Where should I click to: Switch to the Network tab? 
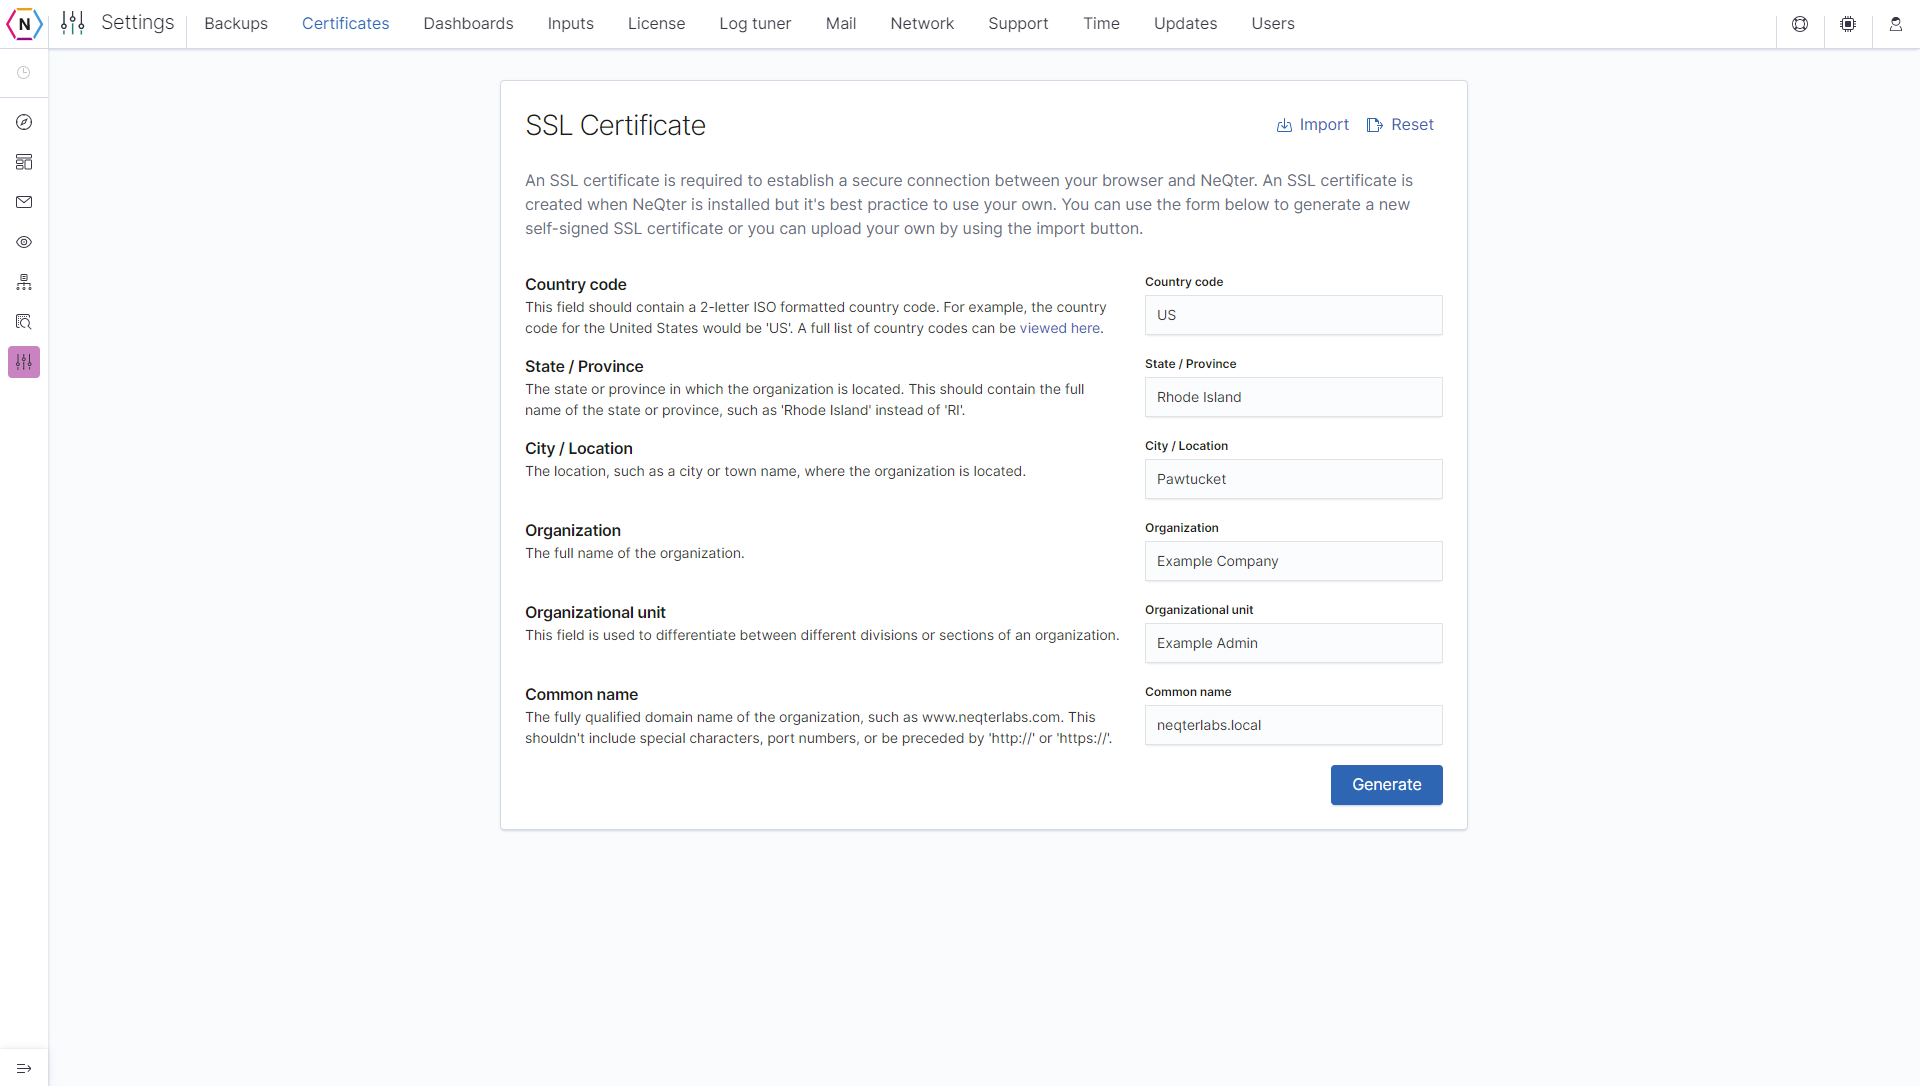coord(922,23)
